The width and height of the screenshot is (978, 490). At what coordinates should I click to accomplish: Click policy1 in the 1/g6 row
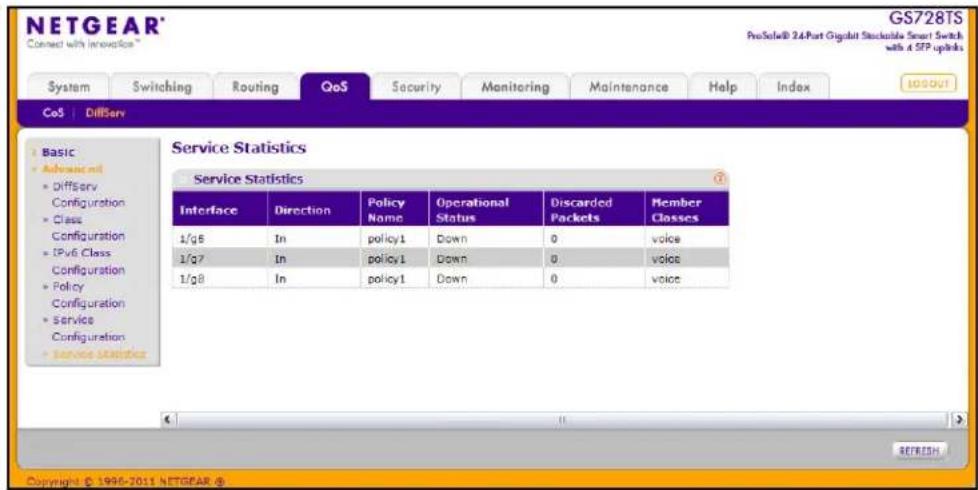coord(387,238)
